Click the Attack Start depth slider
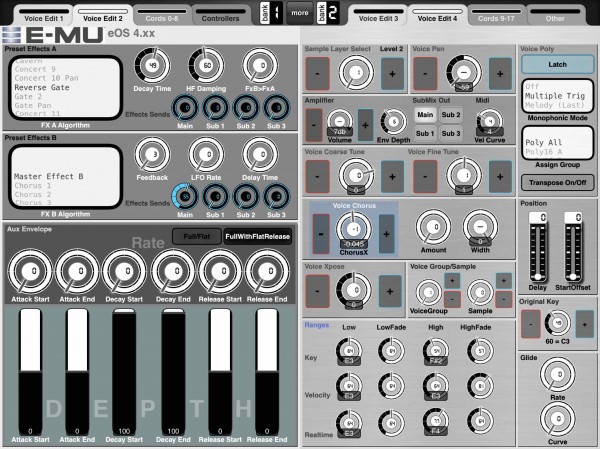Viewport: 600px width, 449px height. (30, 372)
